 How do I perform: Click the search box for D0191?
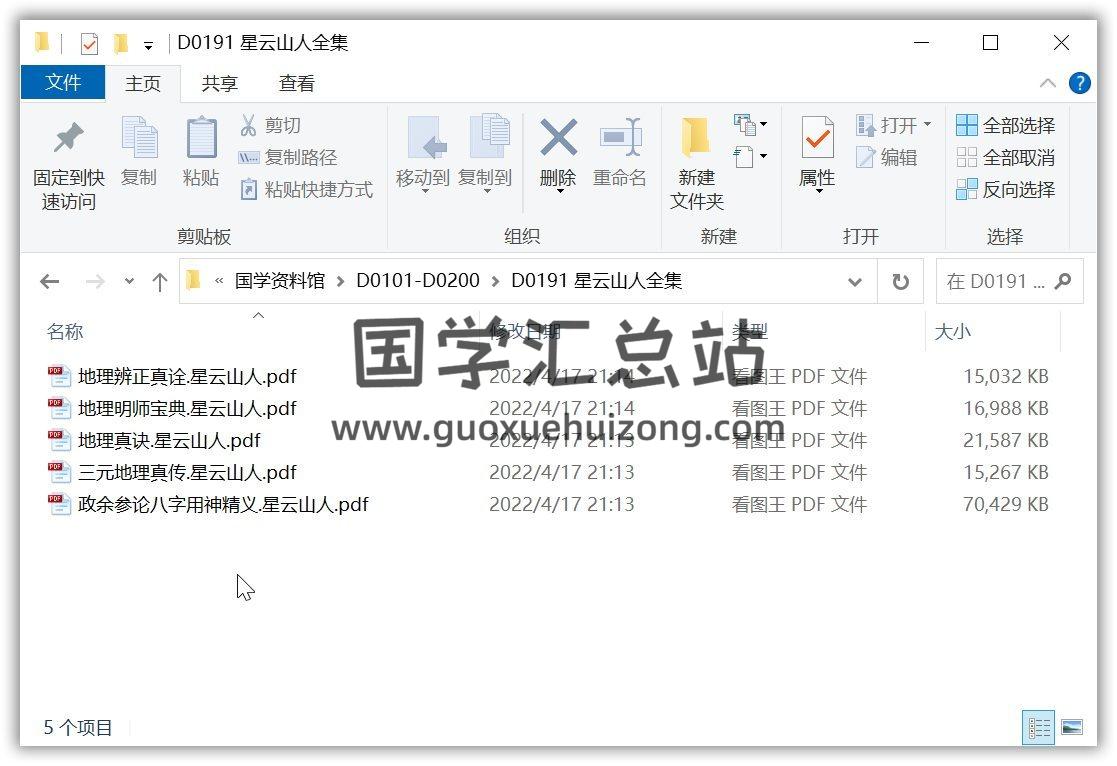tap(1010, 282)
